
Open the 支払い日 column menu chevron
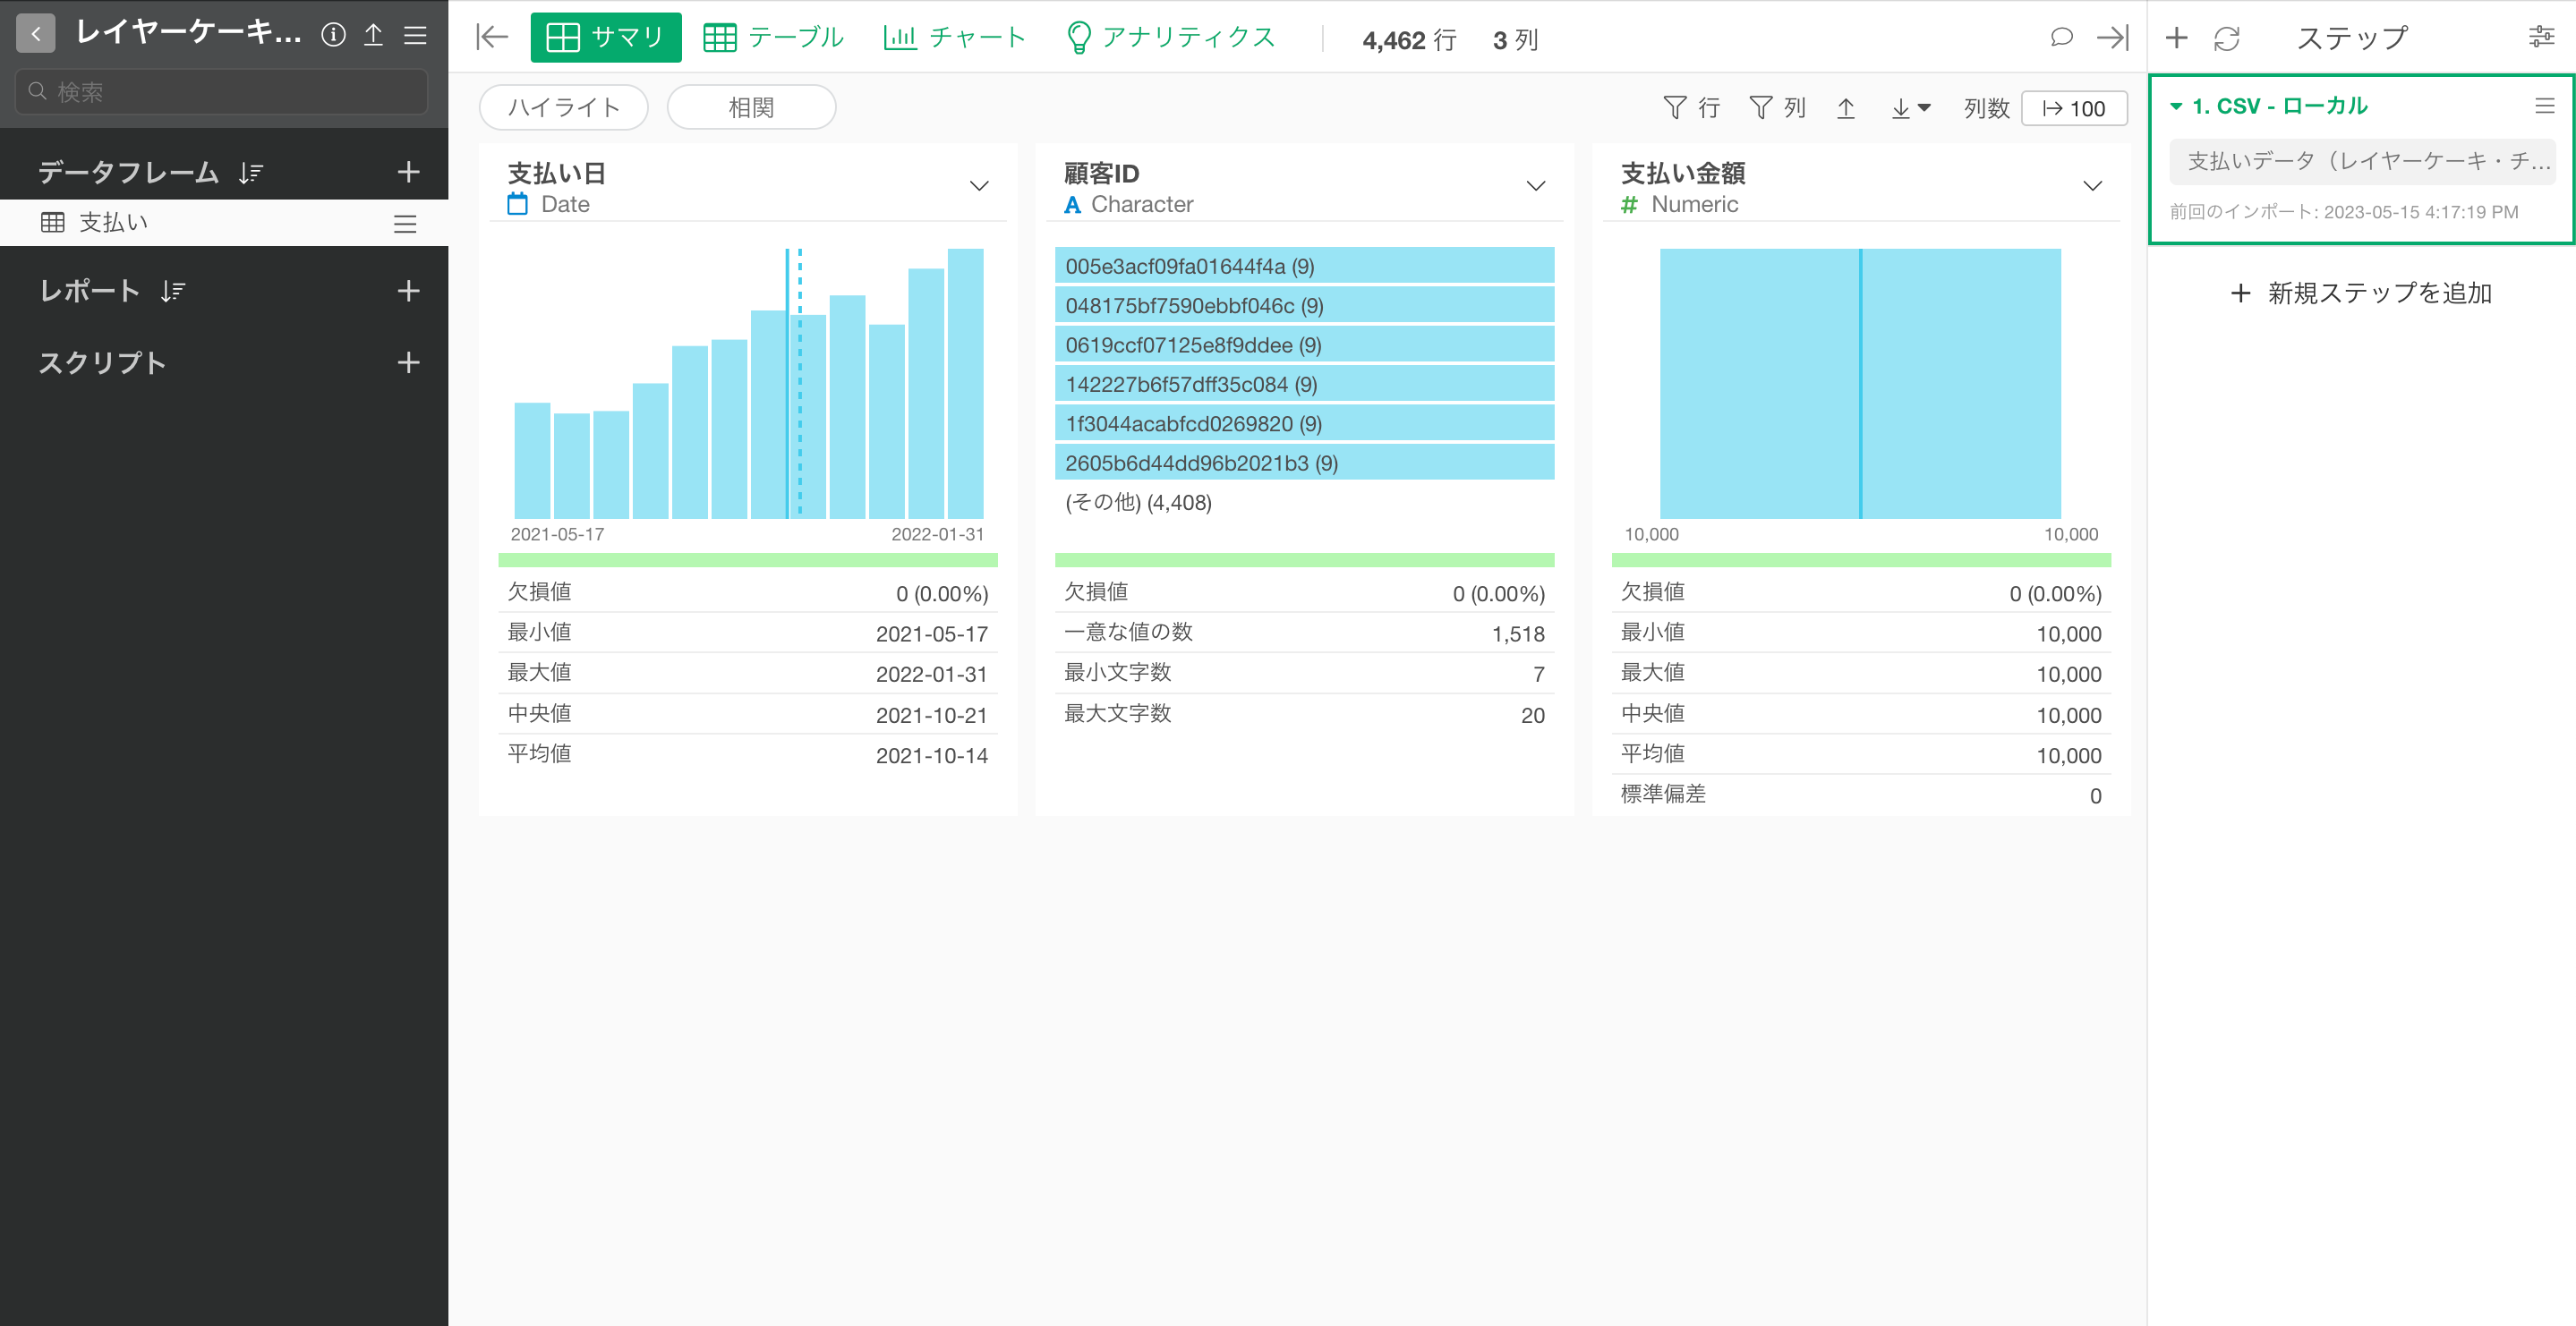[979, 186]
